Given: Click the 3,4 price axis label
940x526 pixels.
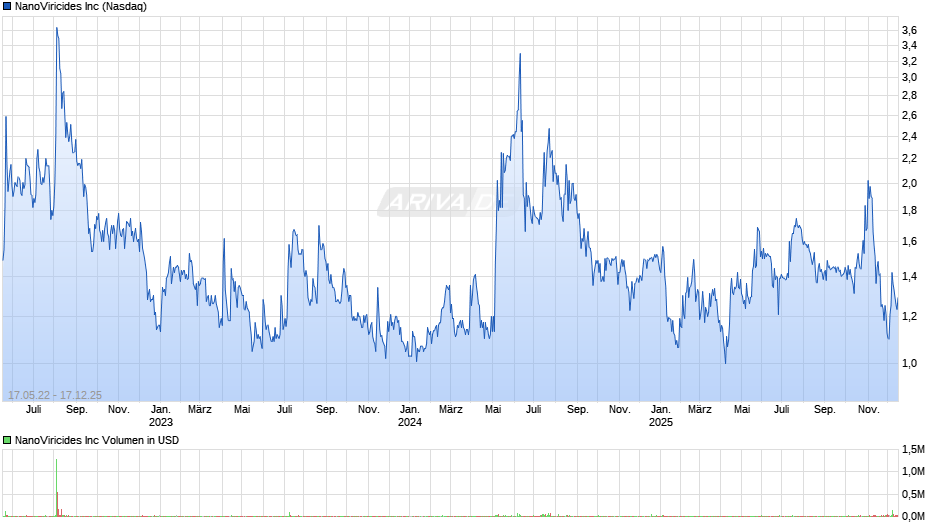Looking at the screenshot, I should point(909,46).
